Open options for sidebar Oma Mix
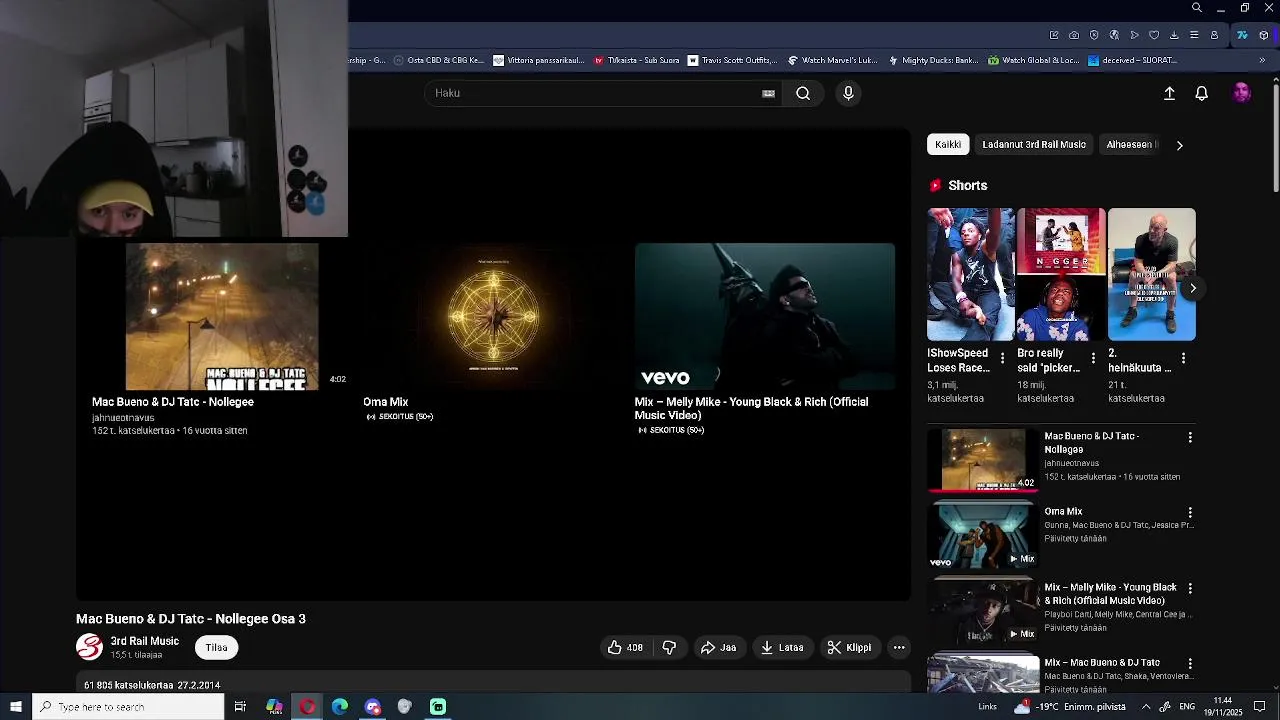1280x720 pixels. click(x=1190, y=513)
